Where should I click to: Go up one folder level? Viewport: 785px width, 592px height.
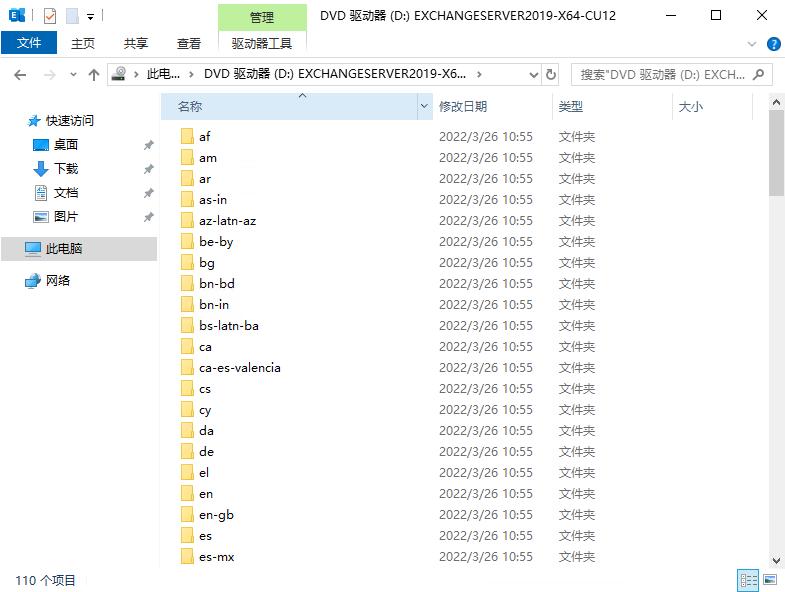[x=94, y=75]
